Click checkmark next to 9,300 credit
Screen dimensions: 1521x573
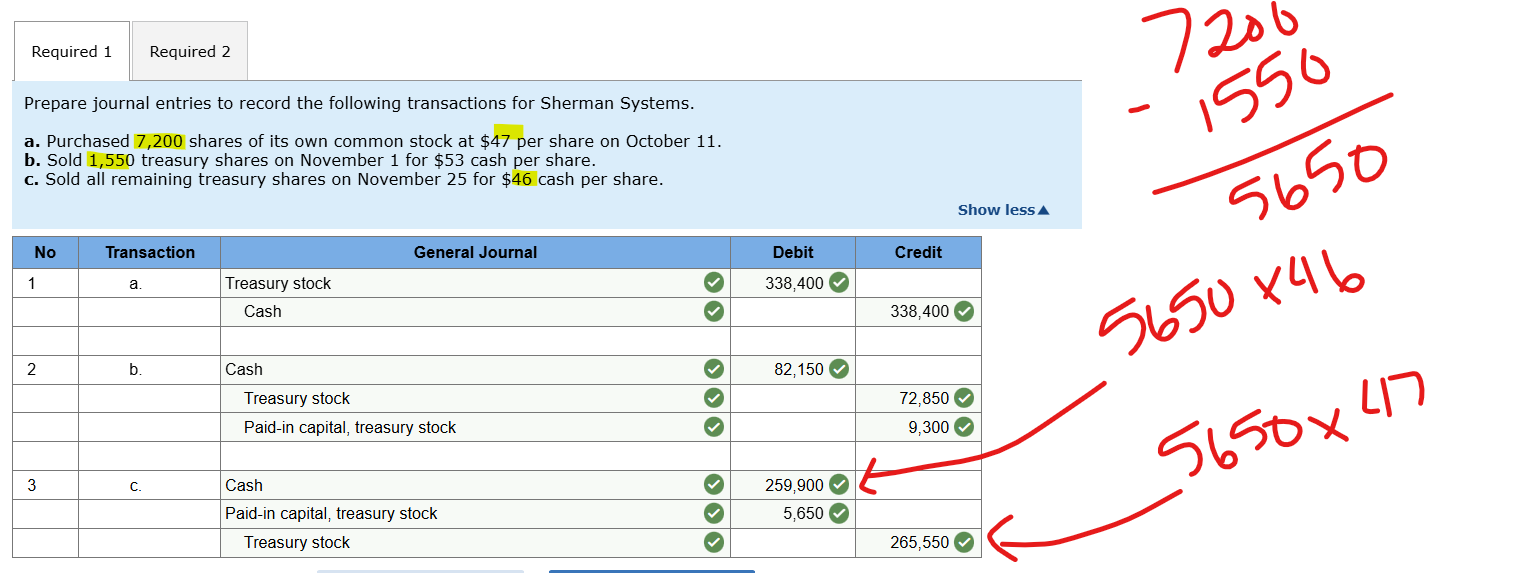pyautogui.click(x=963, y=427)
